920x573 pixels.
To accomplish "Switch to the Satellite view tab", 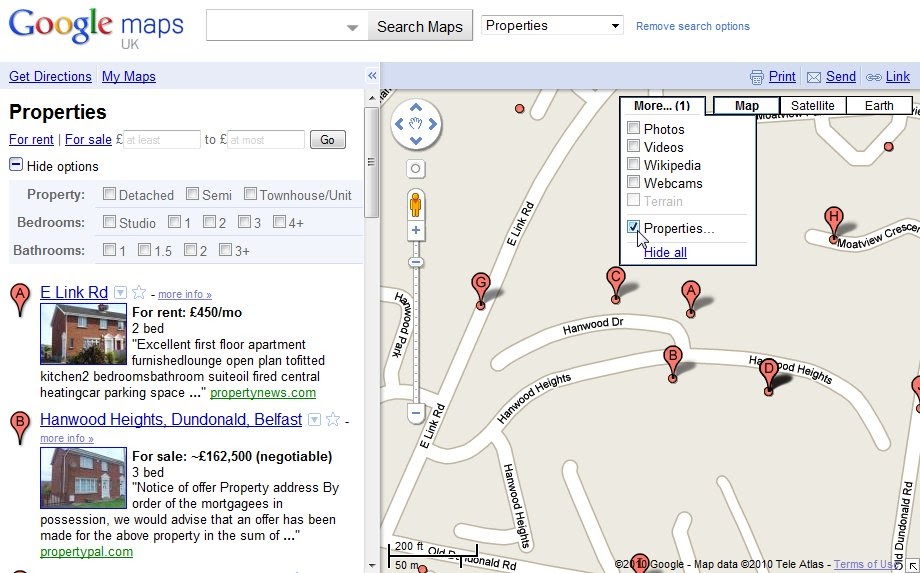I will (813, 106).
